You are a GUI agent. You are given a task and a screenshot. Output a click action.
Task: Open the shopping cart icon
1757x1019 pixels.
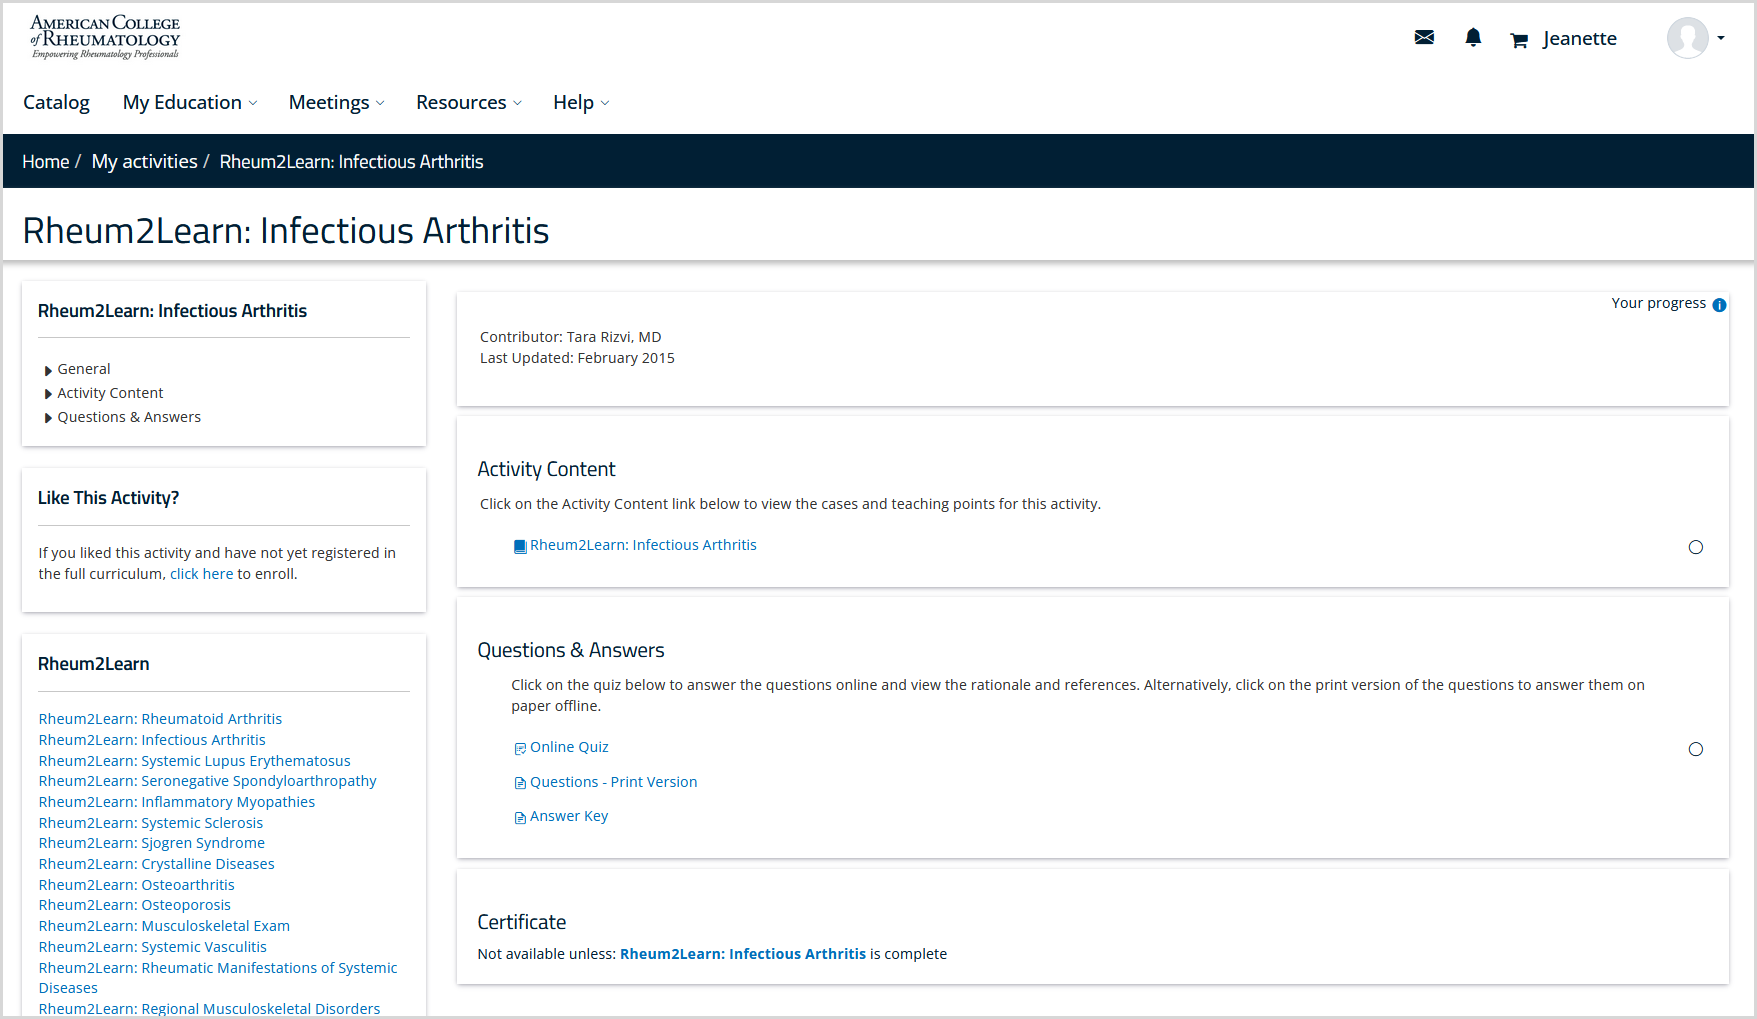(1519, 40)
